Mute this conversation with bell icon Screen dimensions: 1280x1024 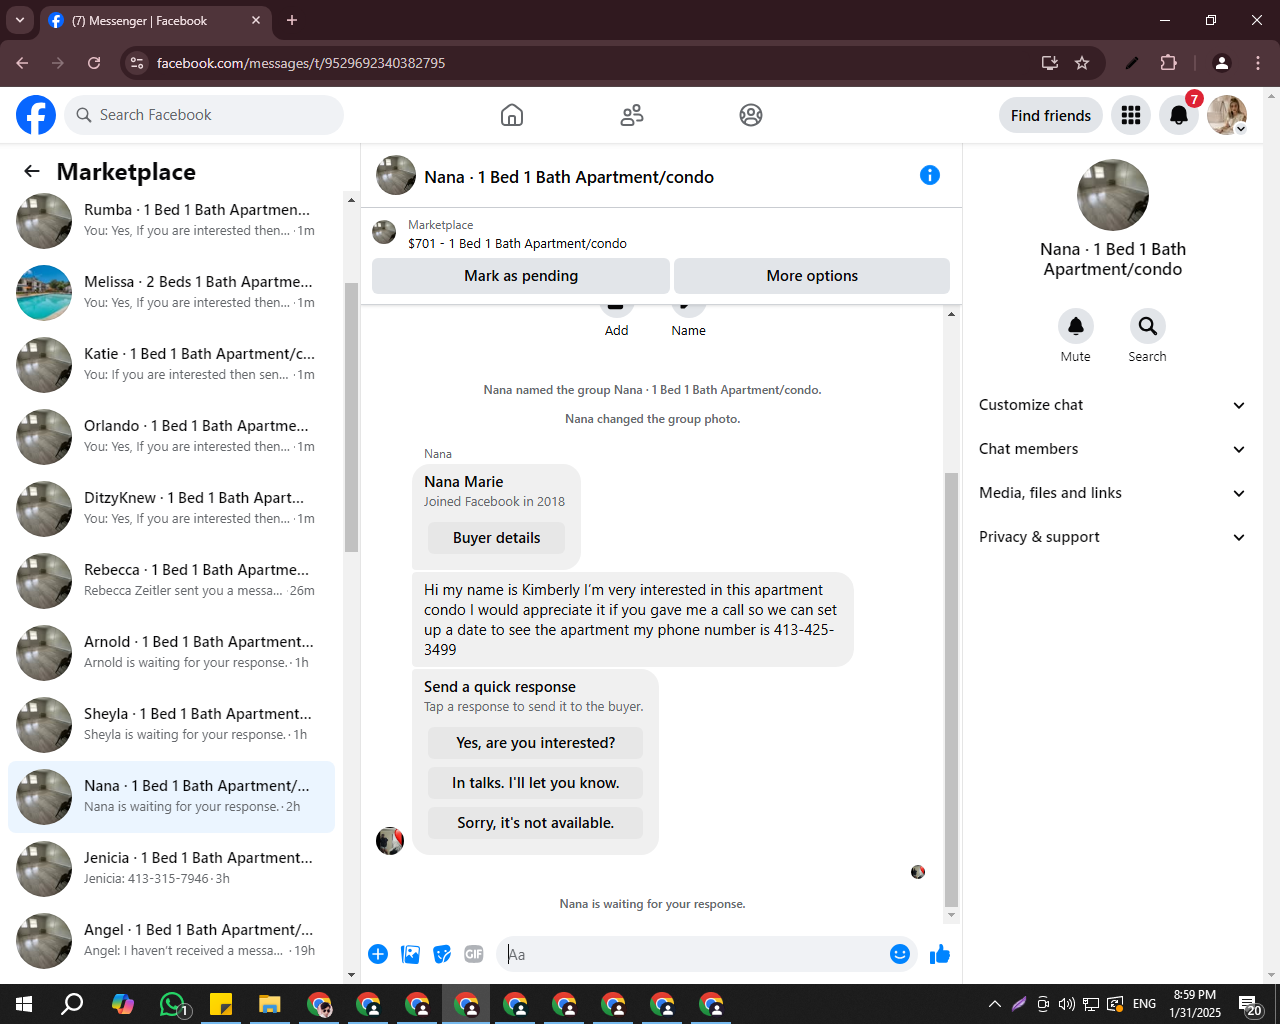[1076, 326]
